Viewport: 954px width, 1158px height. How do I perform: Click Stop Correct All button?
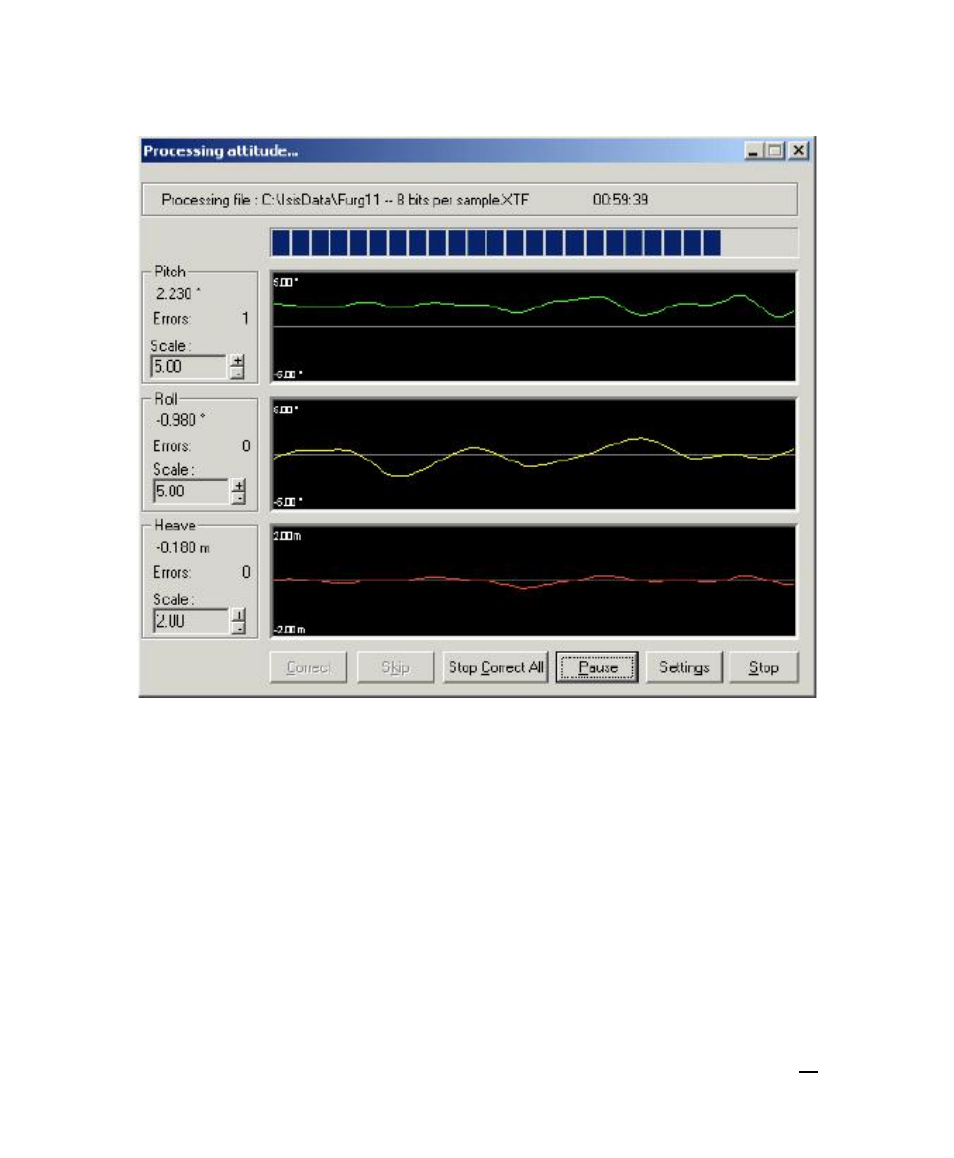tap(495, 667)
